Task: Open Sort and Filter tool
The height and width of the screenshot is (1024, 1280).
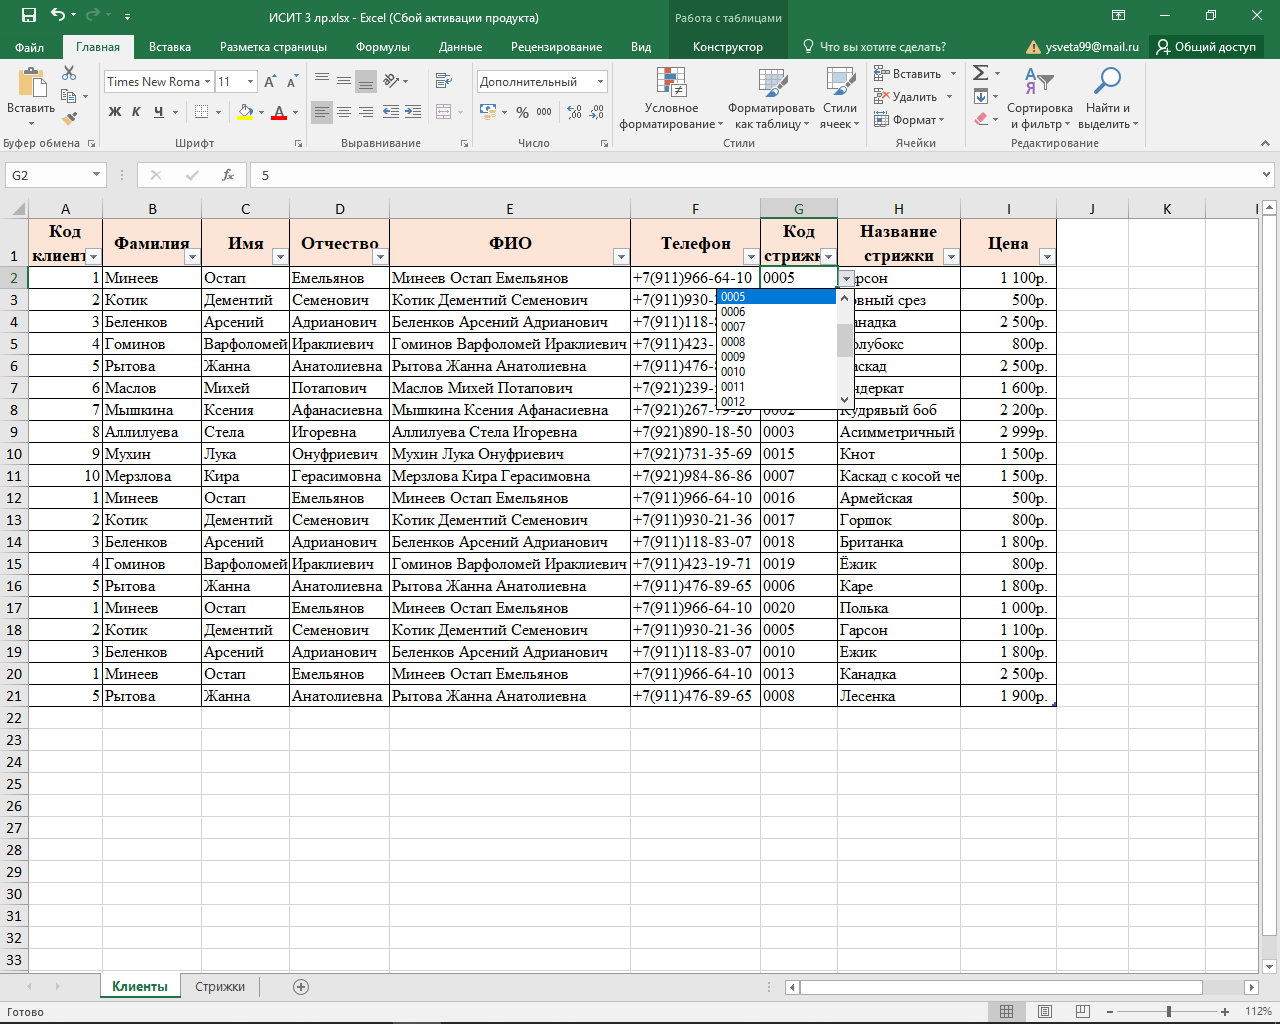Action: click(1039, 98)
